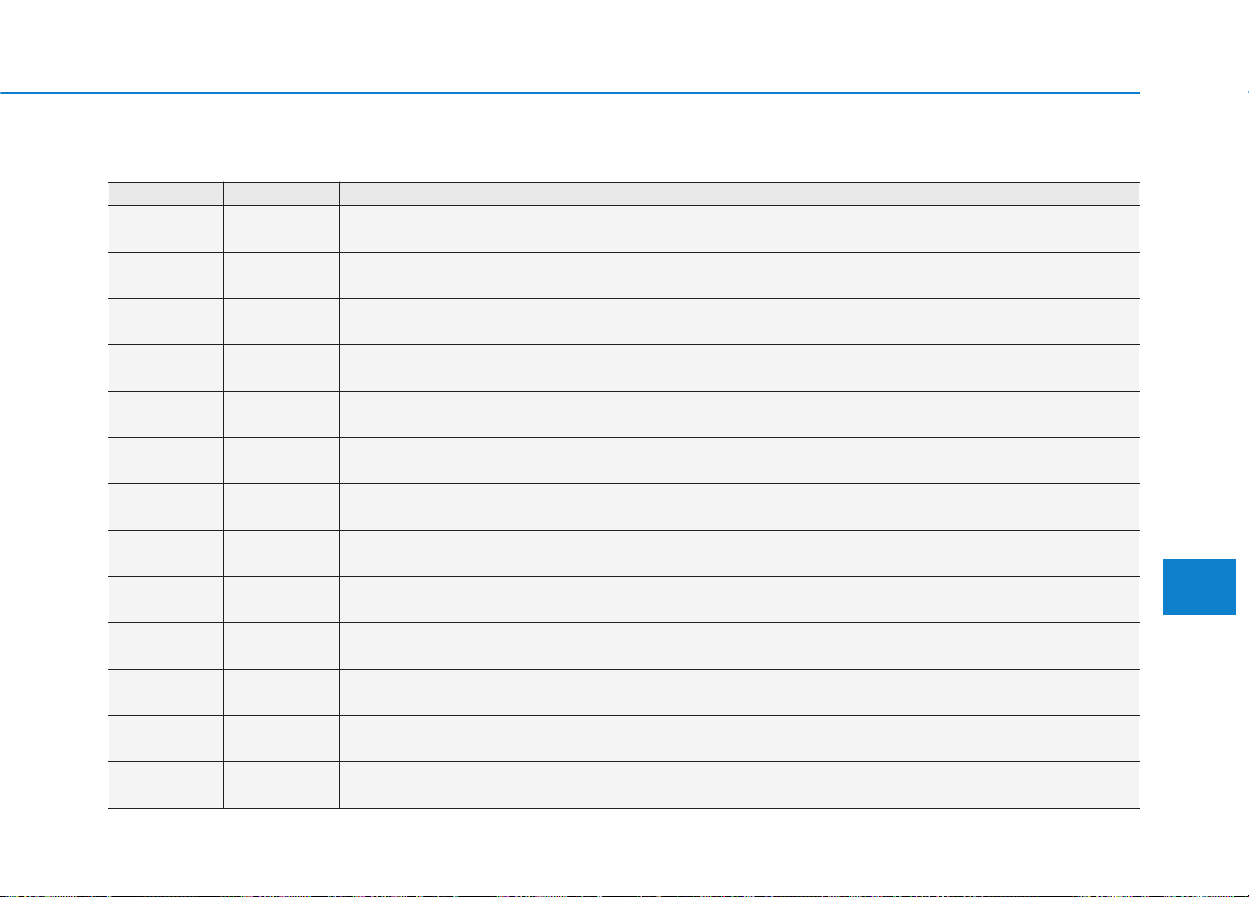Select first column cell in ninth body row

pos(165,599)
